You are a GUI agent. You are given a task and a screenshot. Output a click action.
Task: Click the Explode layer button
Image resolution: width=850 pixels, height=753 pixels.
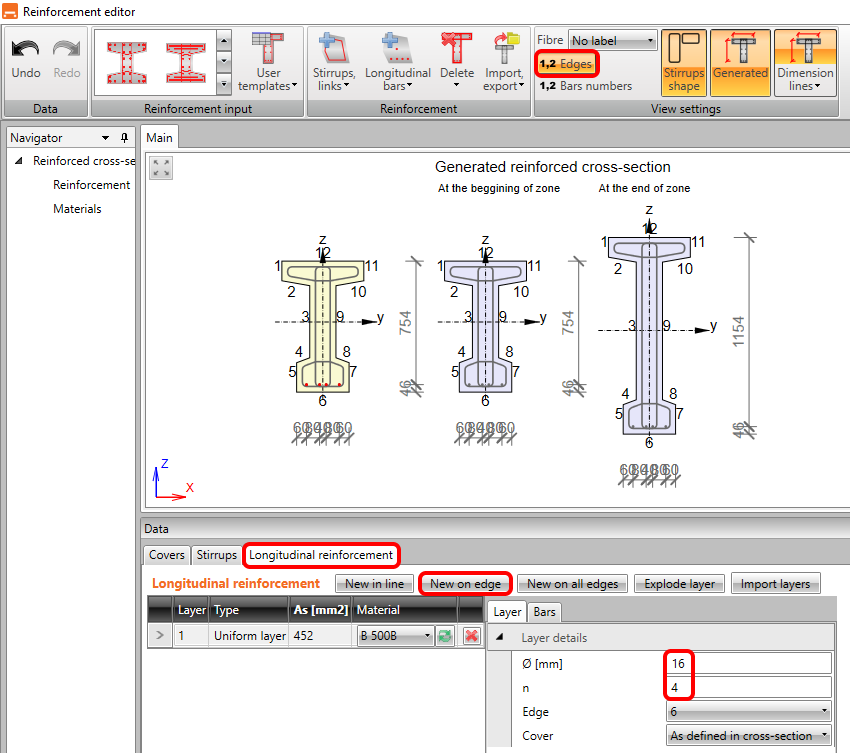click(679, 584)
